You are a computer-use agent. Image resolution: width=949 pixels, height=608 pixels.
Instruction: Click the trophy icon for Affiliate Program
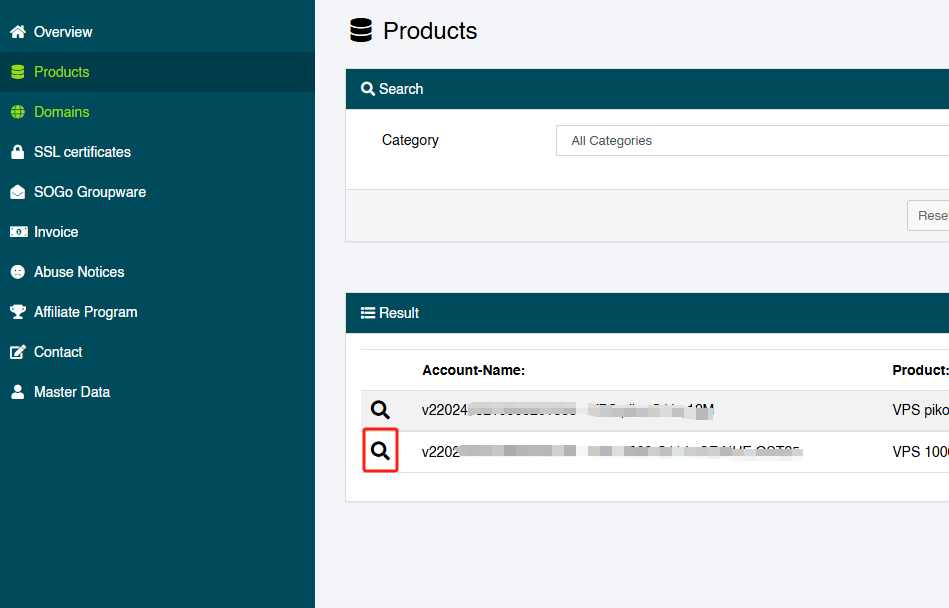(17, 312)
